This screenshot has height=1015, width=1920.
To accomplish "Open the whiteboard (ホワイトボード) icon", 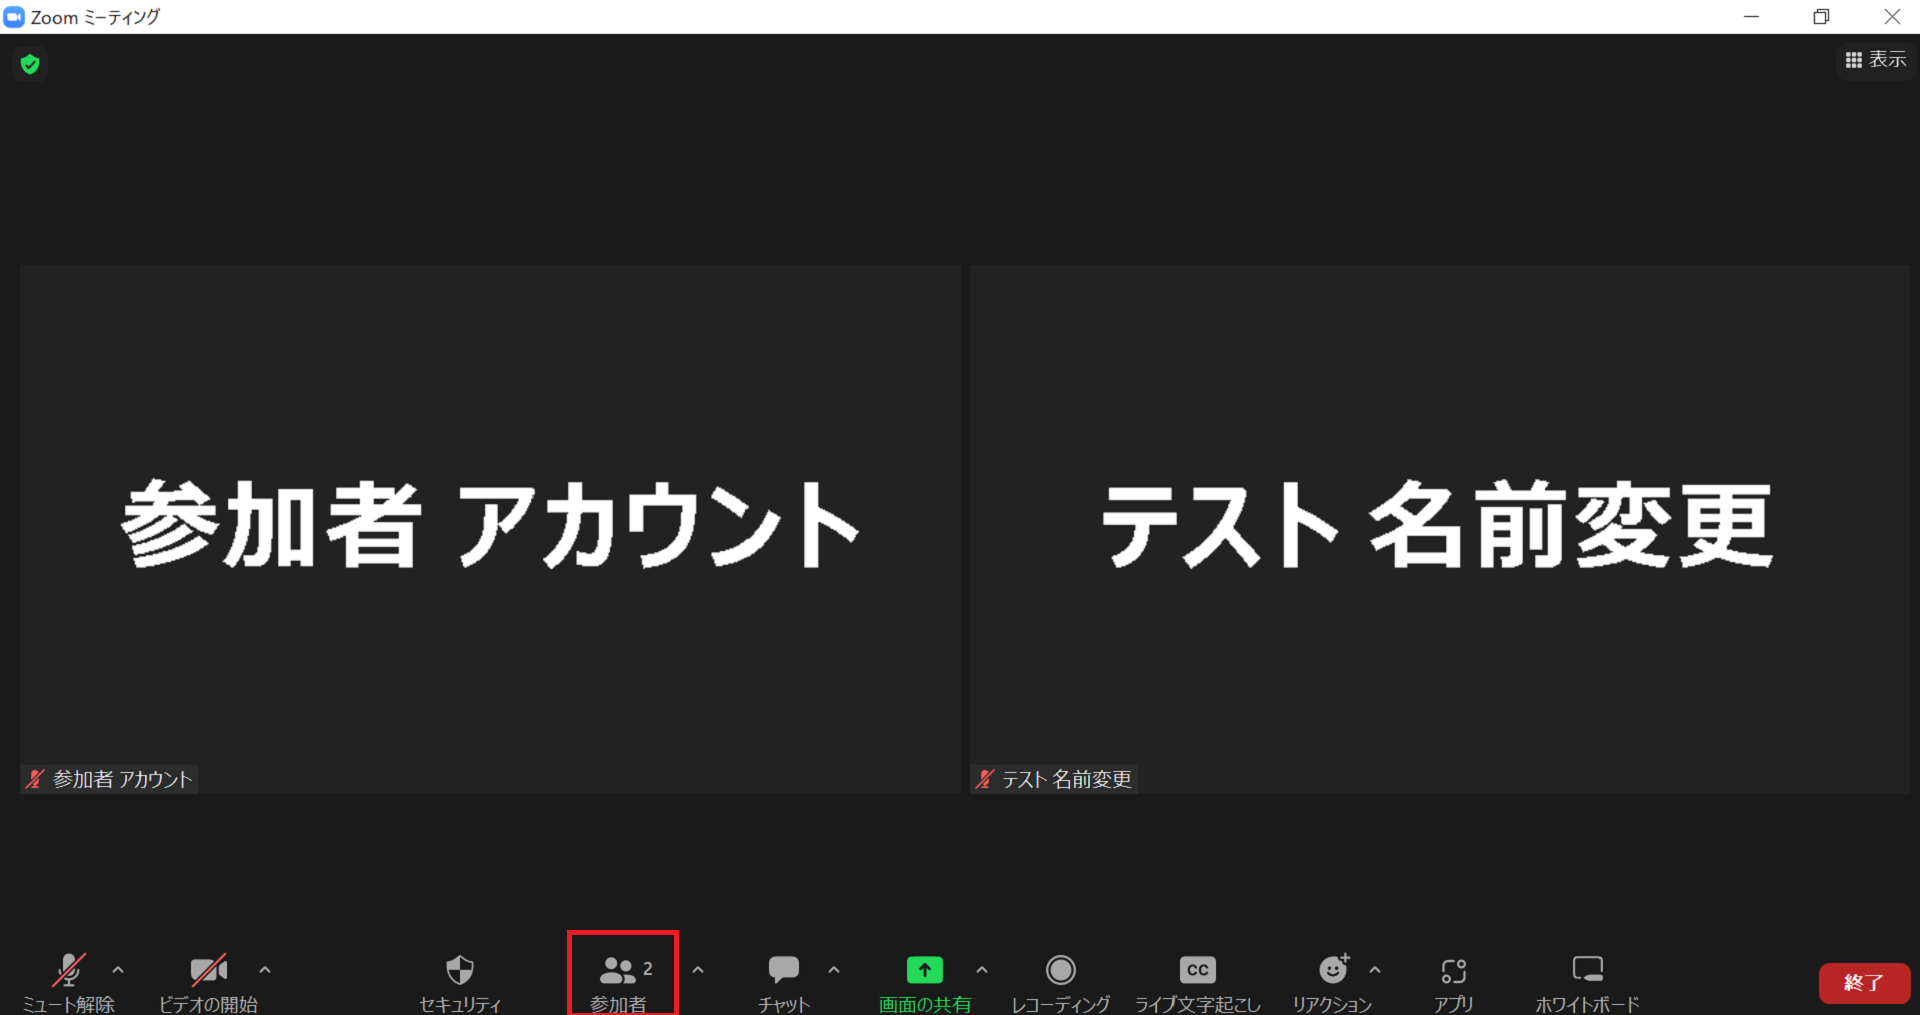I will click(x=1587, y=971).
